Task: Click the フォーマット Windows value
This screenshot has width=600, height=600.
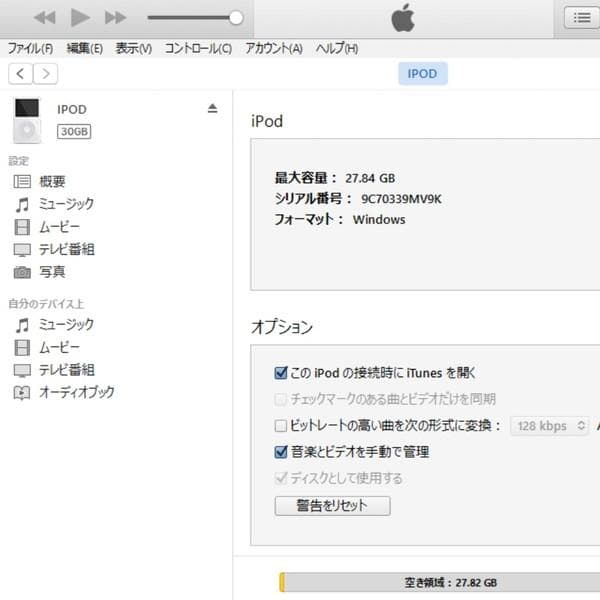Action: (379, 220)
